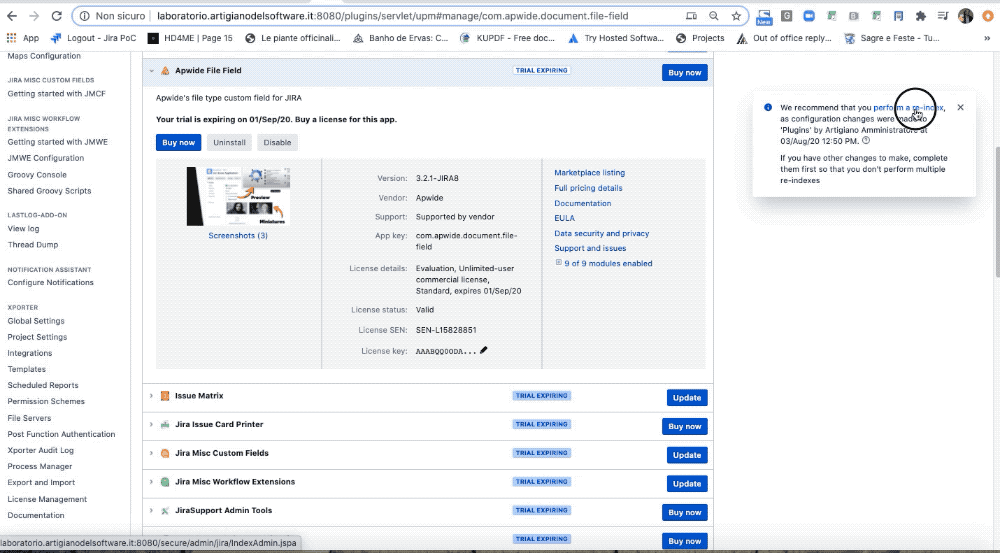Click Jira Misc Custom Fields app icon

165,453
